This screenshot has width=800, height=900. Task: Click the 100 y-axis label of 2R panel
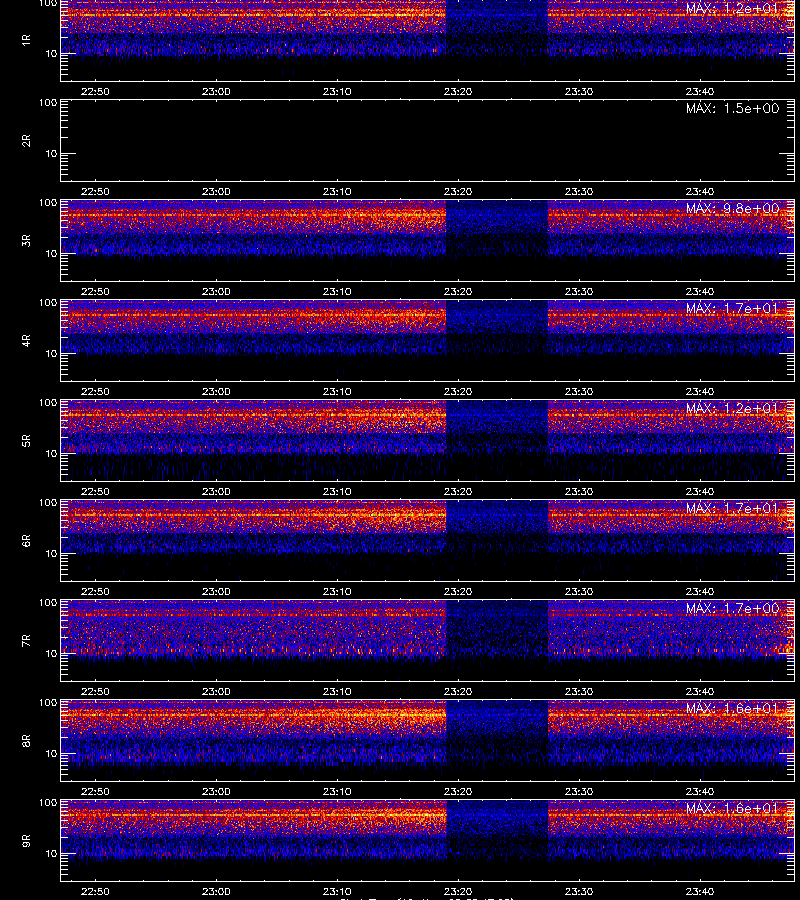[48, 103]
